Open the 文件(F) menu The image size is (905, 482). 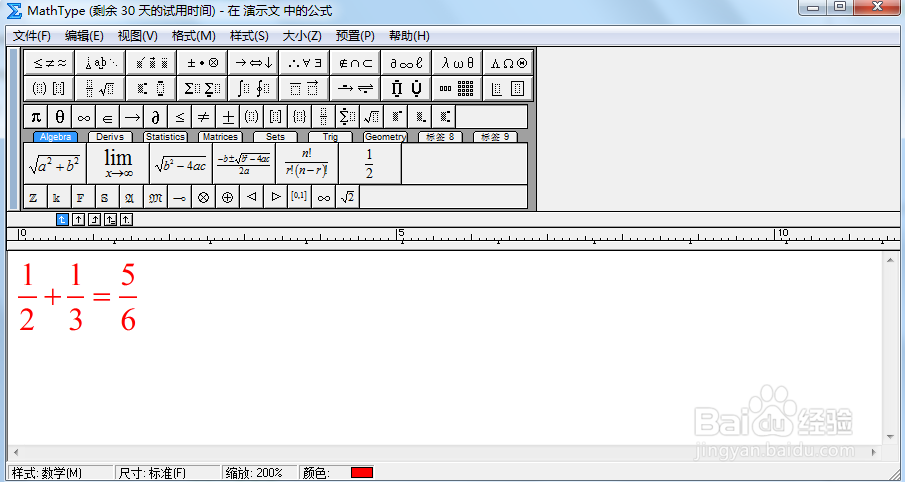32,36
